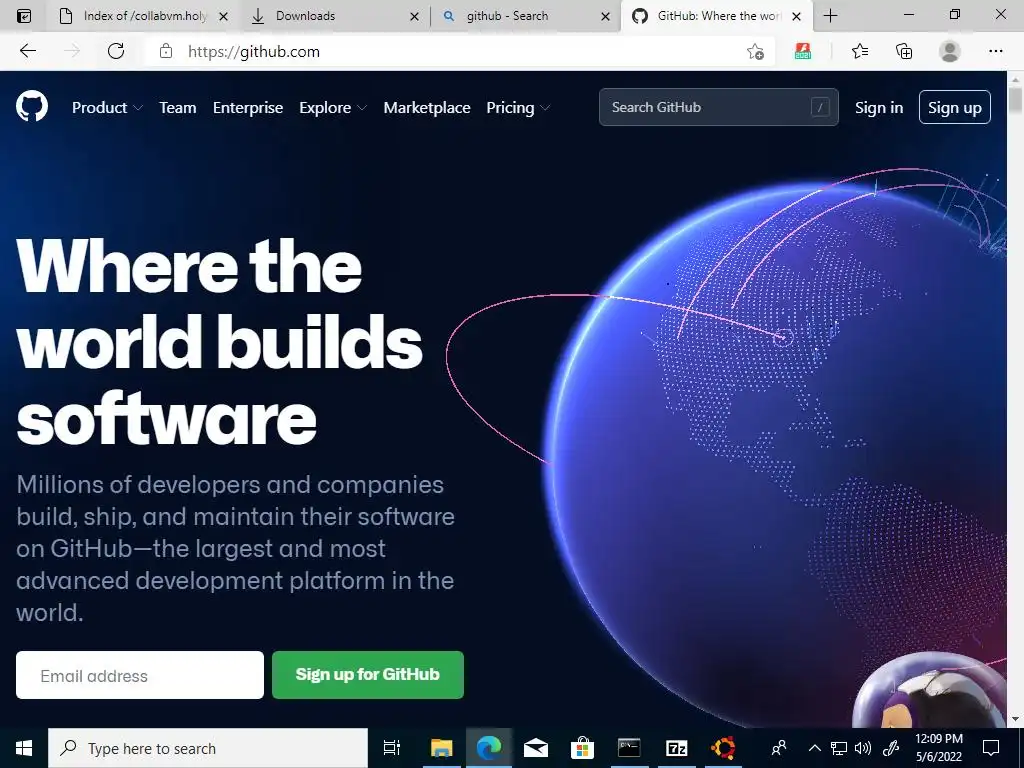Viewport: 1024px width, 768px height.
Task: Open the notification center icon
Action: (991, 748)
